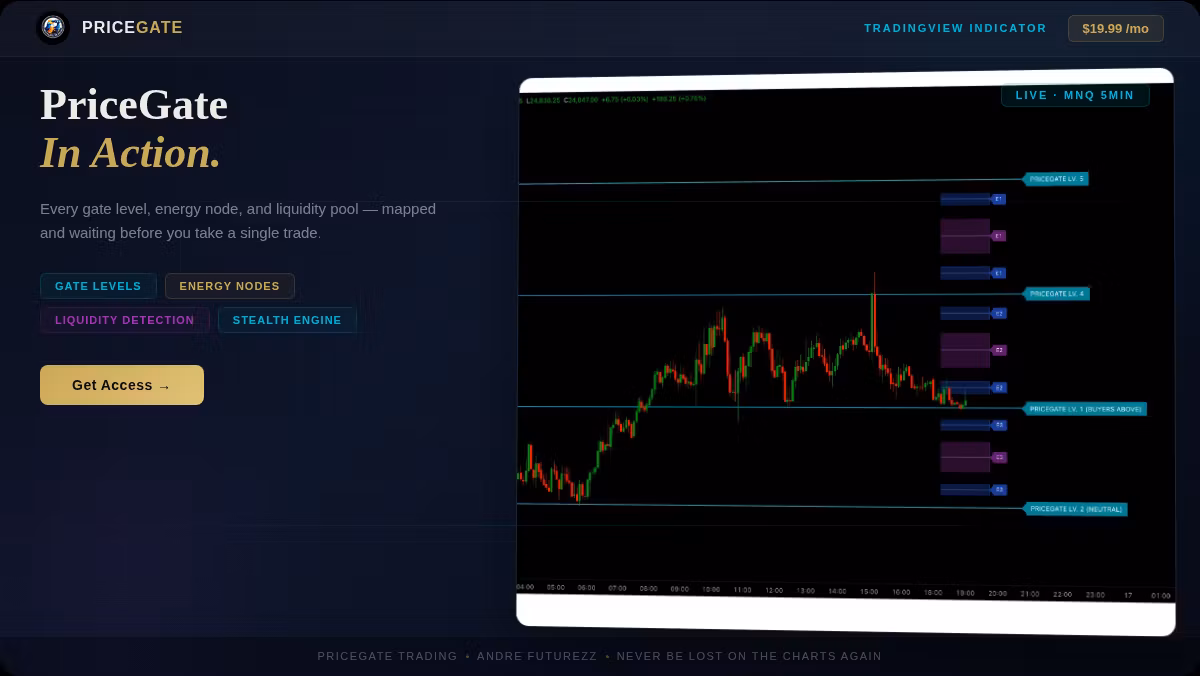Click the LIVE · MNQ 5MIN badge
1200x676 pixels.
click(x=1075, y=95)
